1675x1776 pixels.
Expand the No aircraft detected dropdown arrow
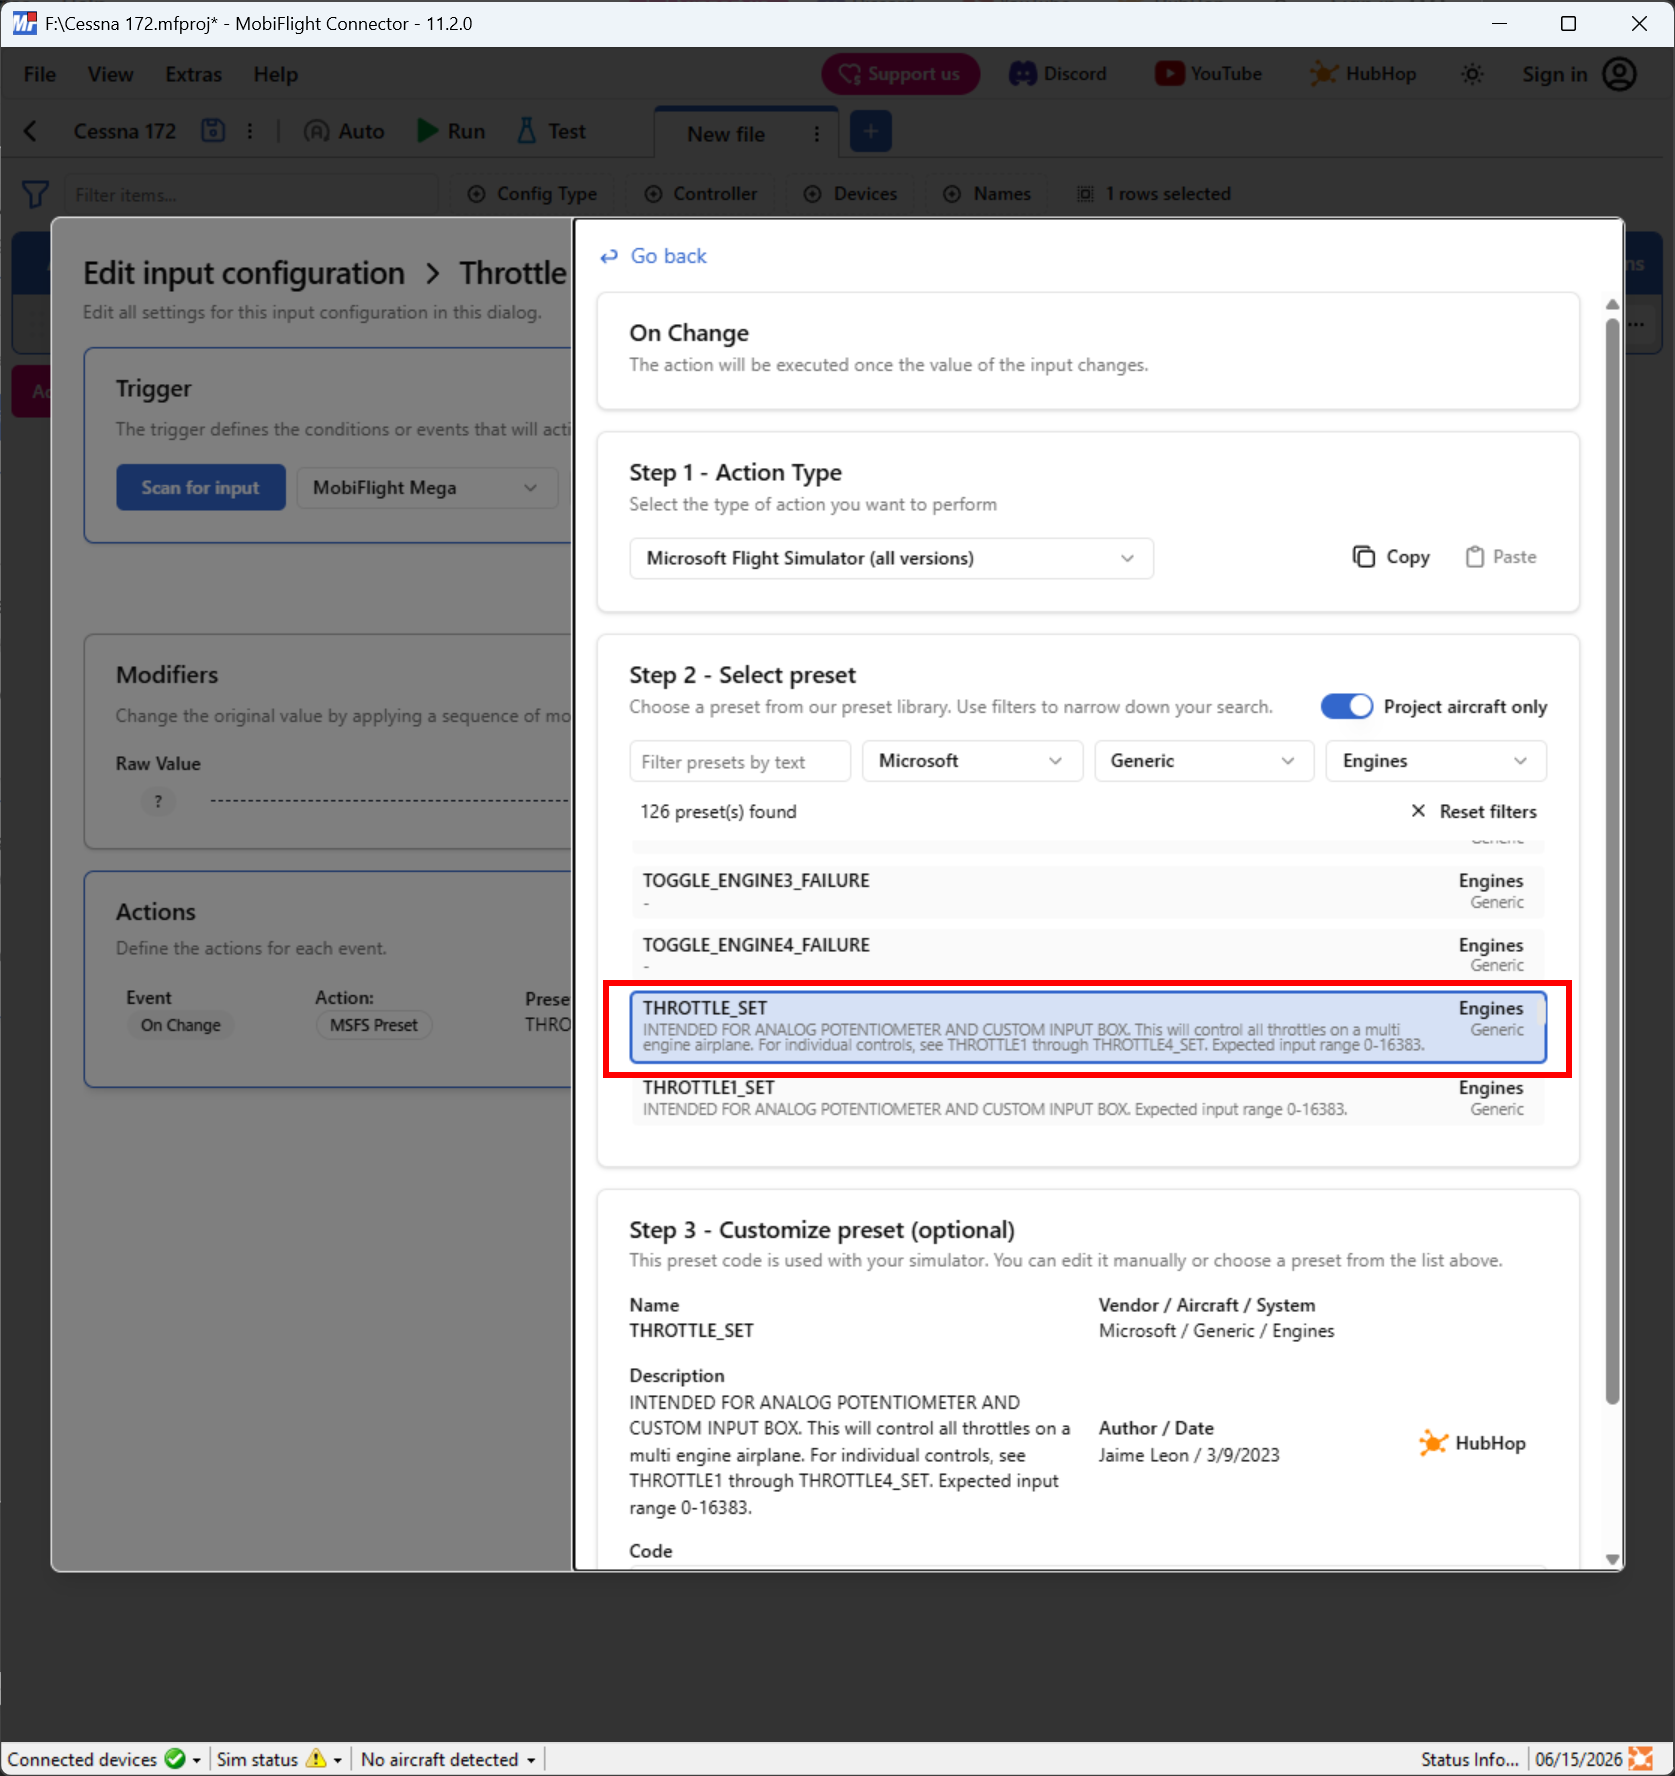coord(531,1760)
